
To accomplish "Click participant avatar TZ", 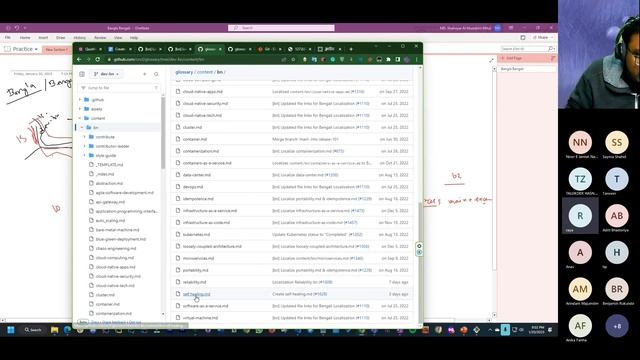I will pyautogui.click(x=580, y=179).
